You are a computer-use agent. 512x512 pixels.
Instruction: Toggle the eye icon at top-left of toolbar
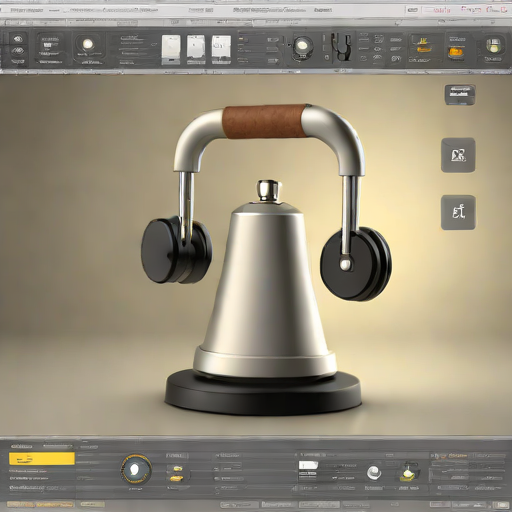(x=18, y=39)
